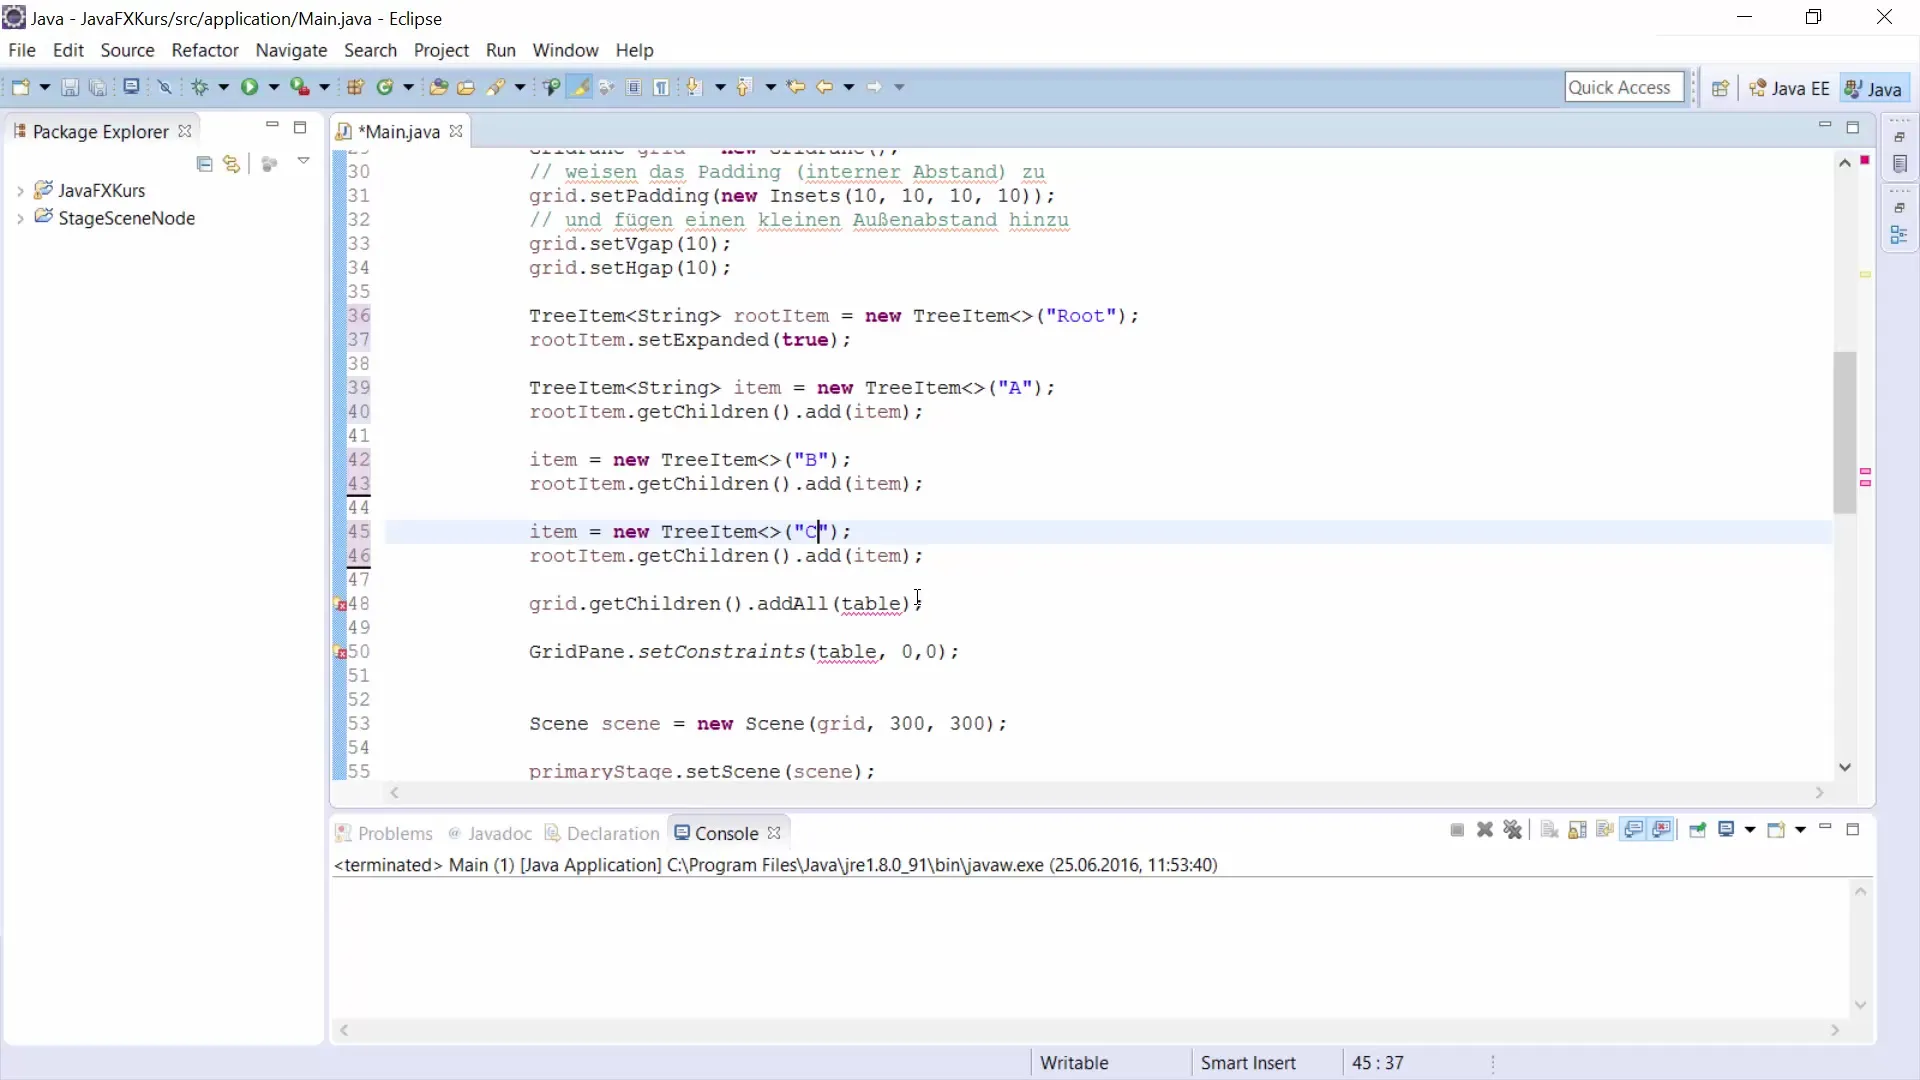Open the Navigate menu

click(291, 50)
